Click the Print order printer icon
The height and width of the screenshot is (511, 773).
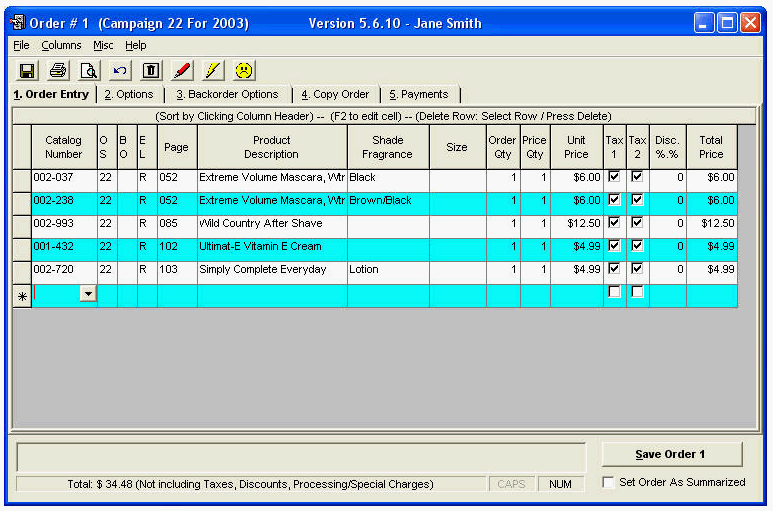[x=58, y=70]
